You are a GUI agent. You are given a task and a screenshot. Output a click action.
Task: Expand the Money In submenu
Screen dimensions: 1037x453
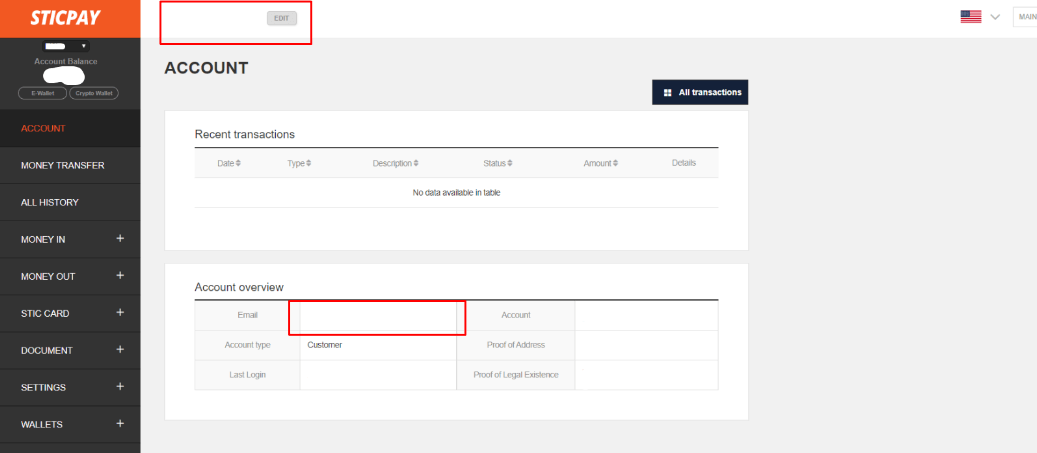point(120,239)
